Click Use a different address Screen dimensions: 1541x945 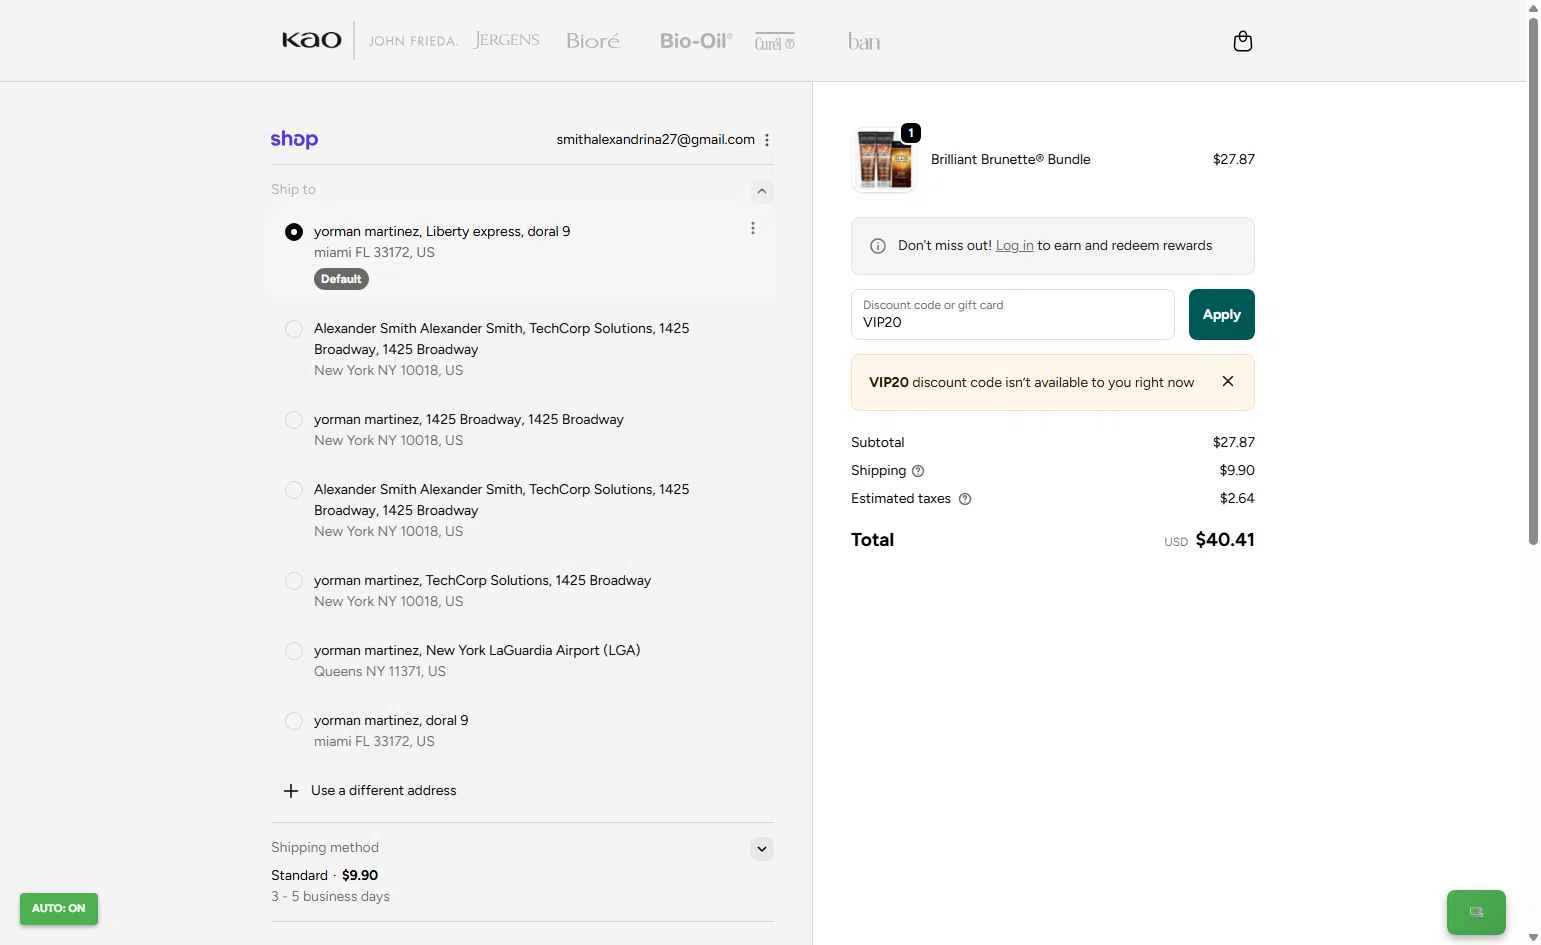pos(384,791)
